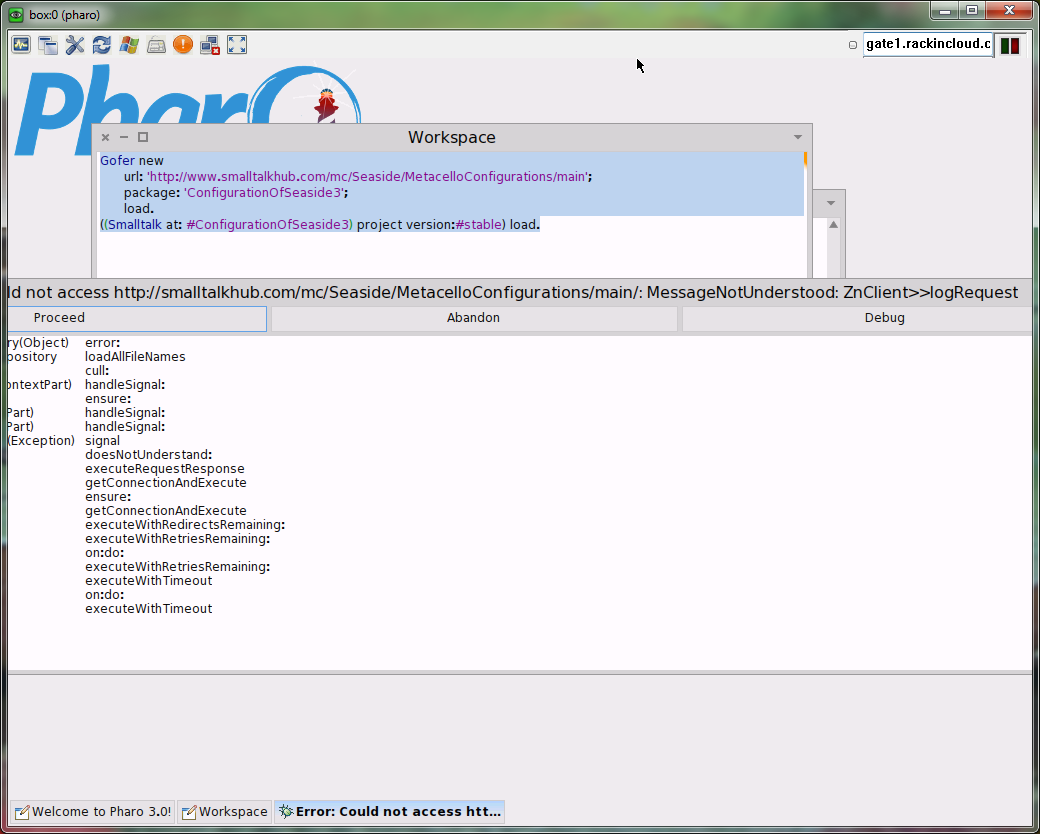
Task: Open the menu triangle of the window behind Workspace
Action: [x=831, y=203]
